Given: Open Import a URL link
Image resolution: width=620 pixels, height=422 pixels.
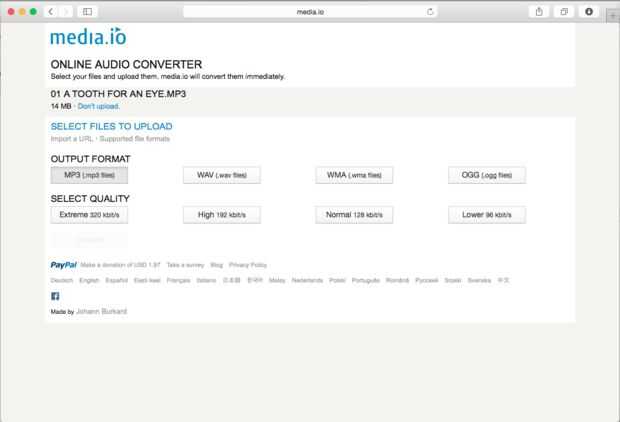Looking at the screenshot, I should pyautogui.click(x=72, y=139).
